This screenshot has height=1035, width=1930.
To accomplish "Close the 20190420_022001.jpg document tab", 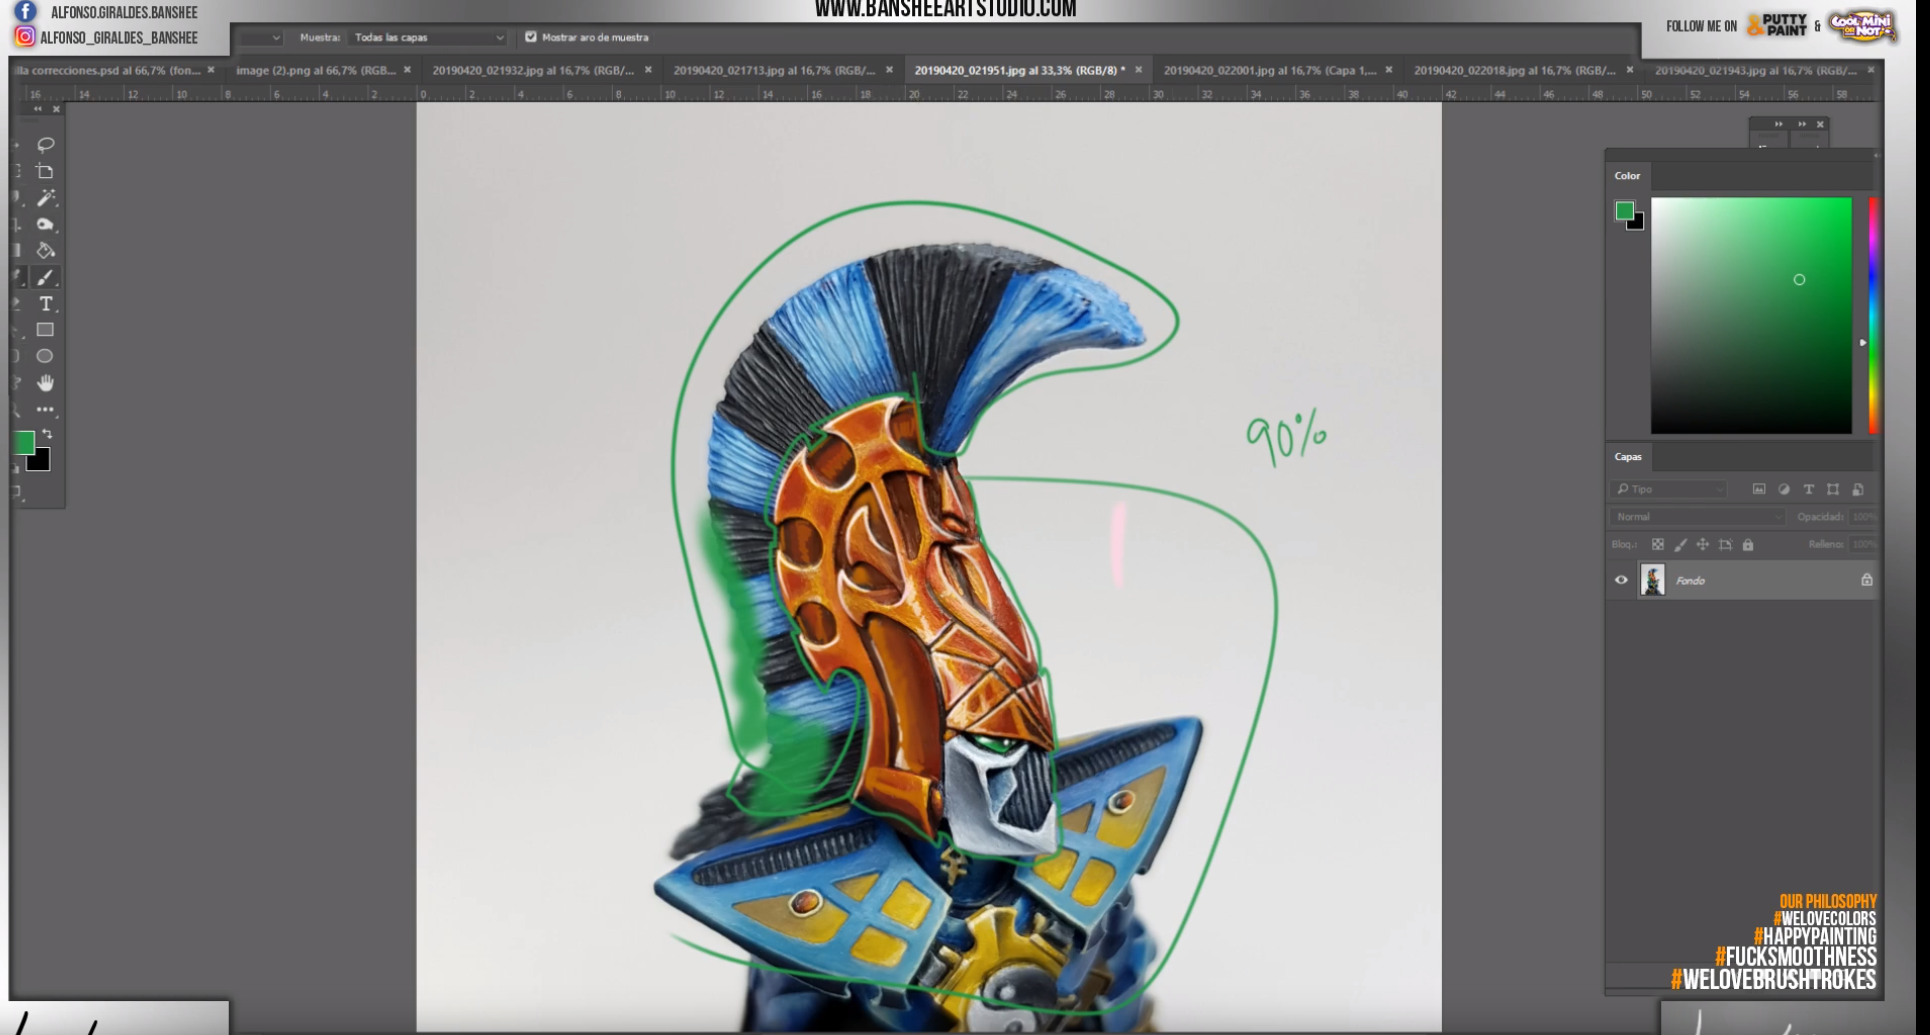I will pos(1388,70).
